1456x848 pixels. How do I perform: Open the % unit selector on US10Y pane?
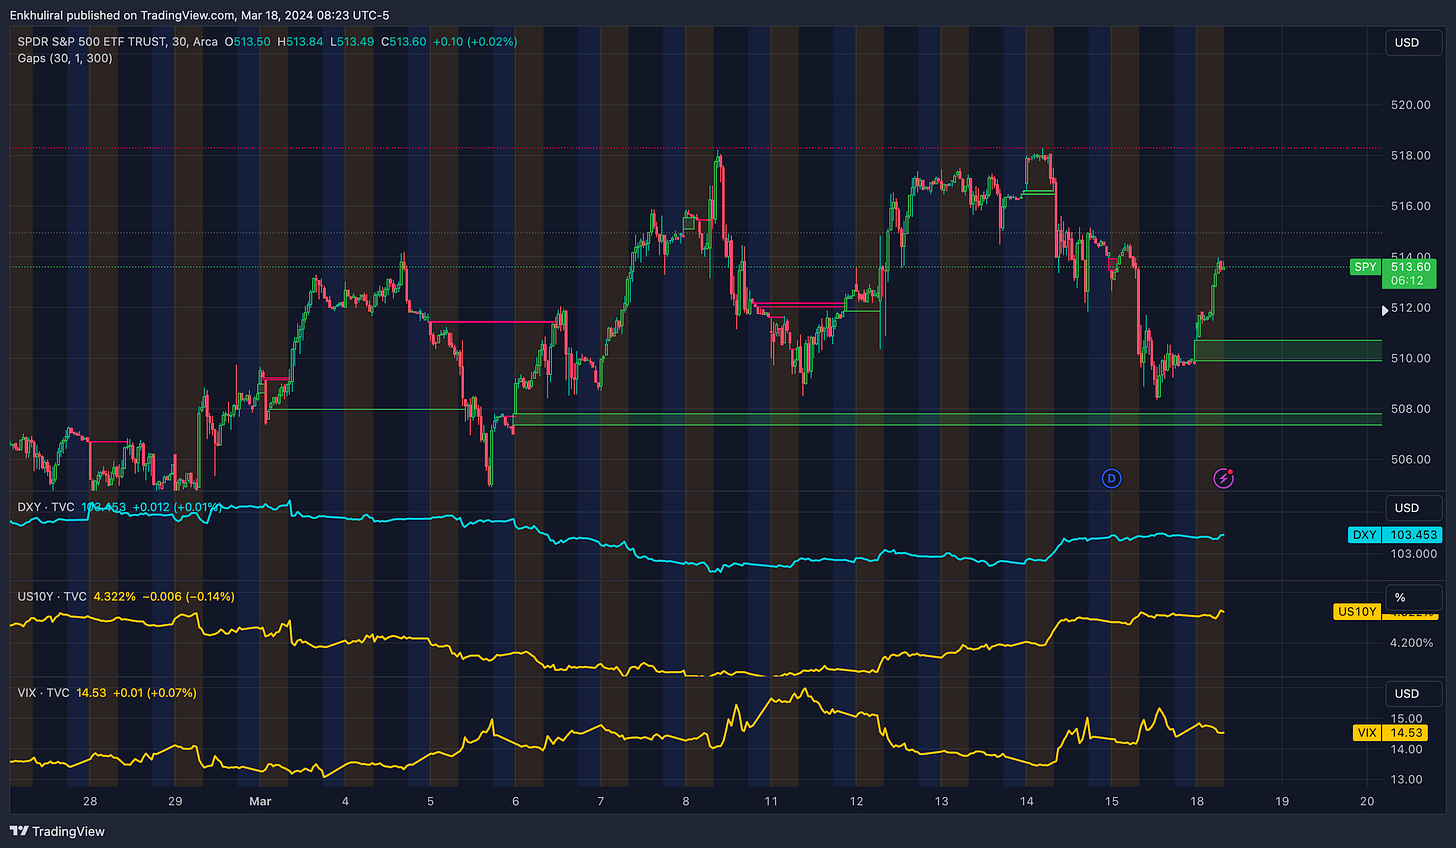coord(1413,597)
